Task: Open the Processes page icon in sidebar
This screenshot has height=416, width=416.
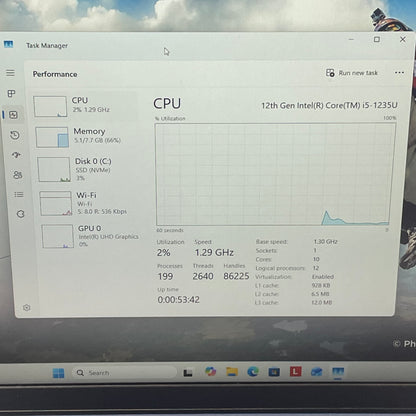Action: pos(12,94)
